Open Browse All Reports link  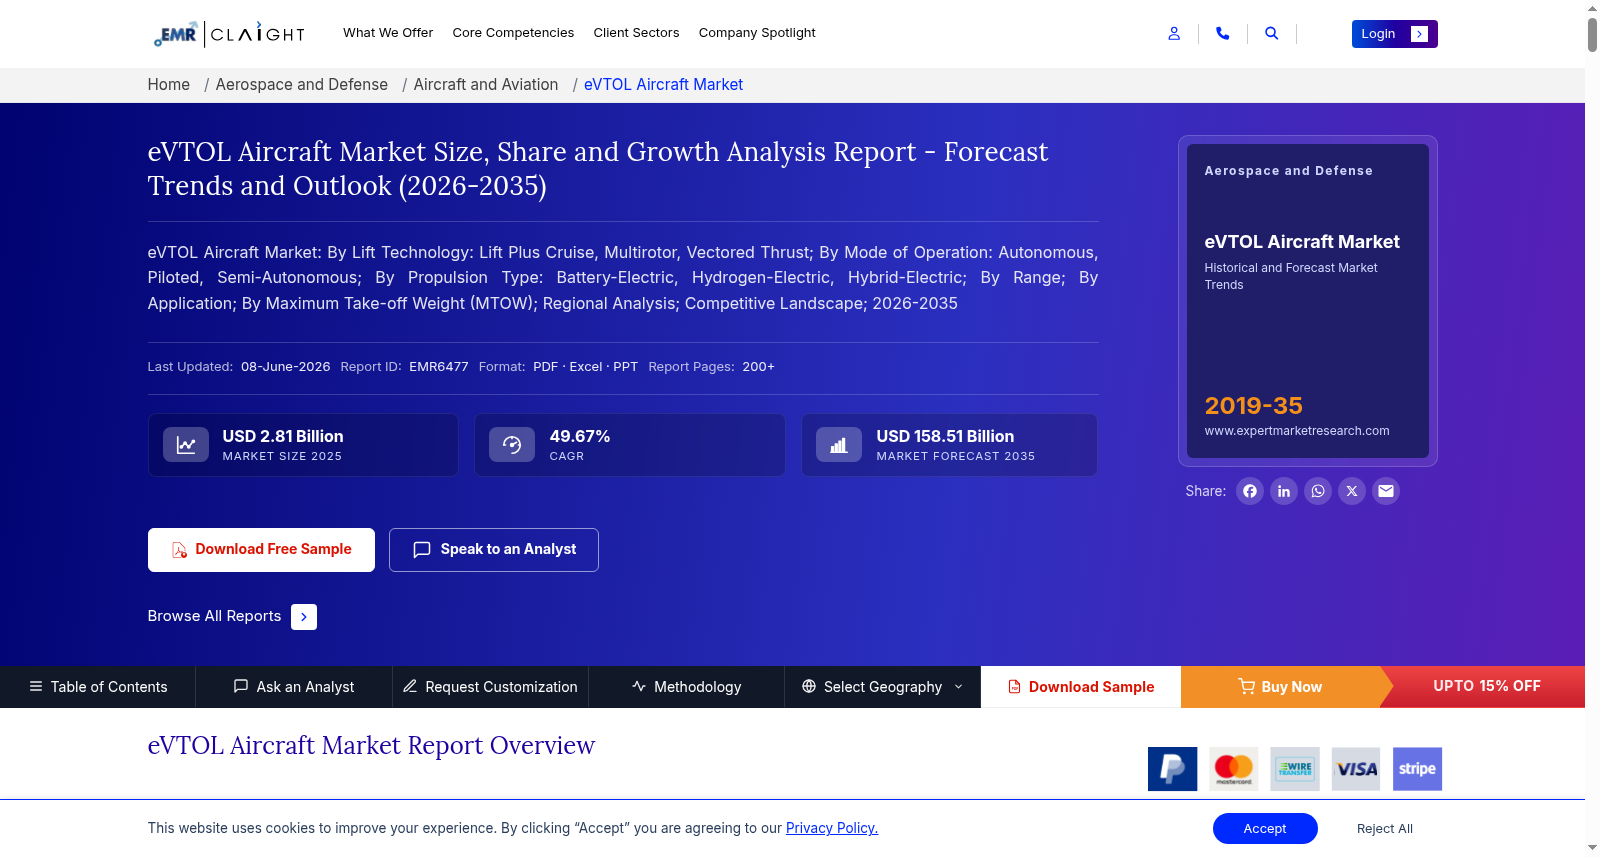[x=214, y=616]
